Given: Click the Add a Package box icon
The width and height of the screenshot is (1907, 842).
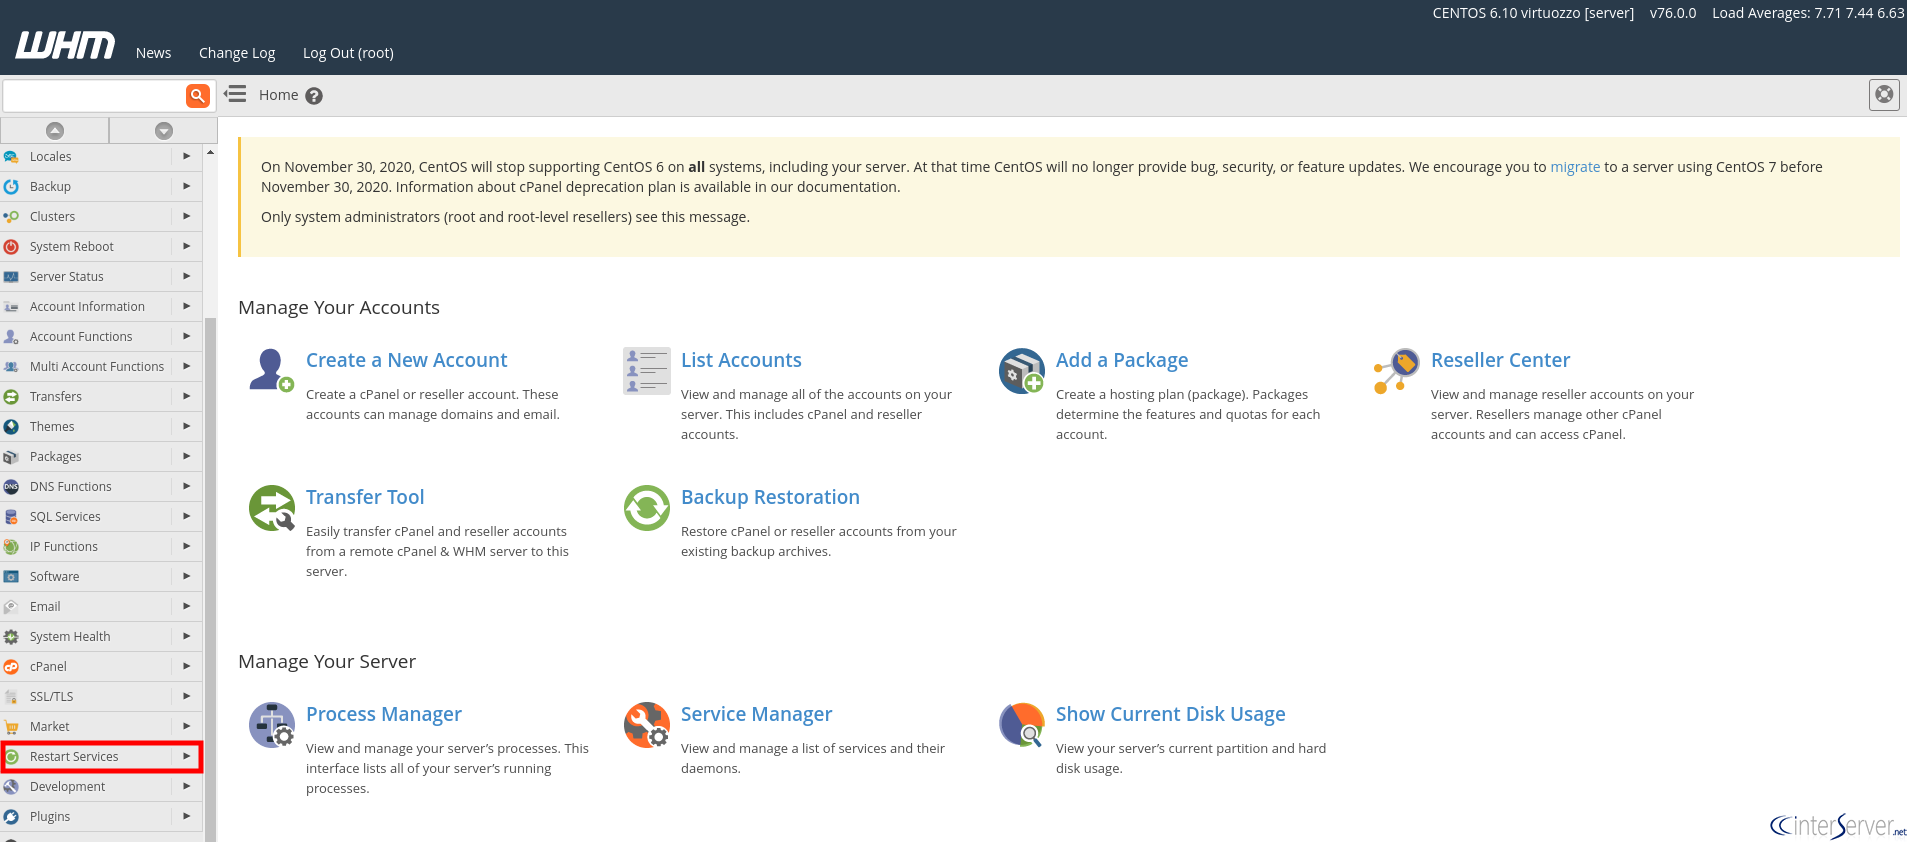Looking at the screenshot, I should point(1022,371).
